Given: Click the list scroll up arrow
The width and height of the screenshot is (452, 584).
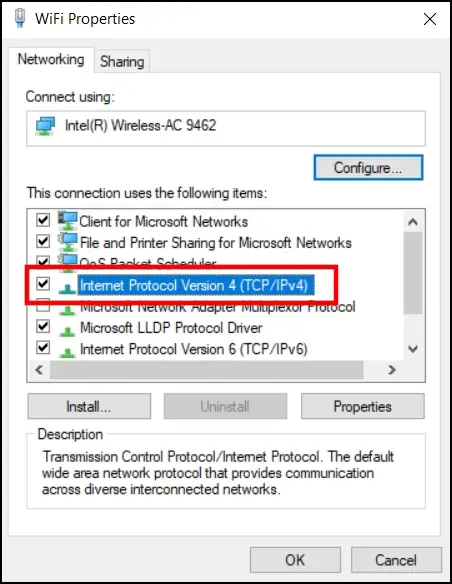Looking at the screenshot, I should [x=413, y=222].
